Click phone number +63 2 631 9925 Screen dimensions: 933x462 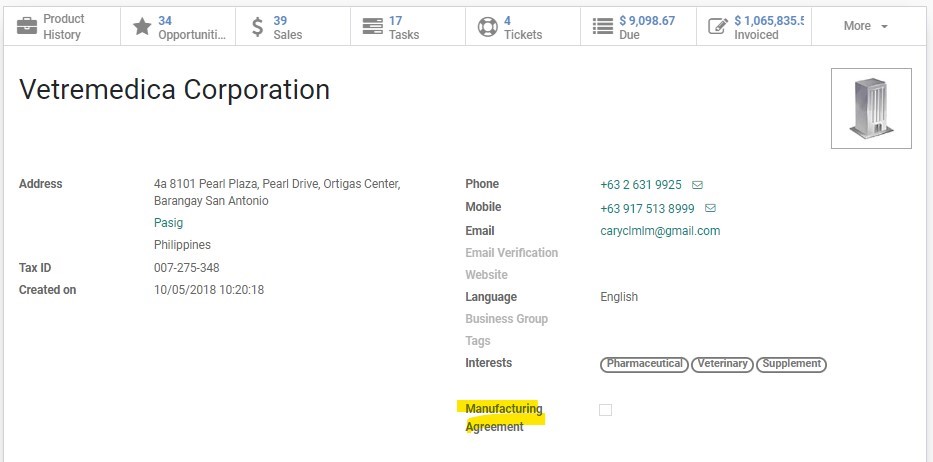(641, 185)
